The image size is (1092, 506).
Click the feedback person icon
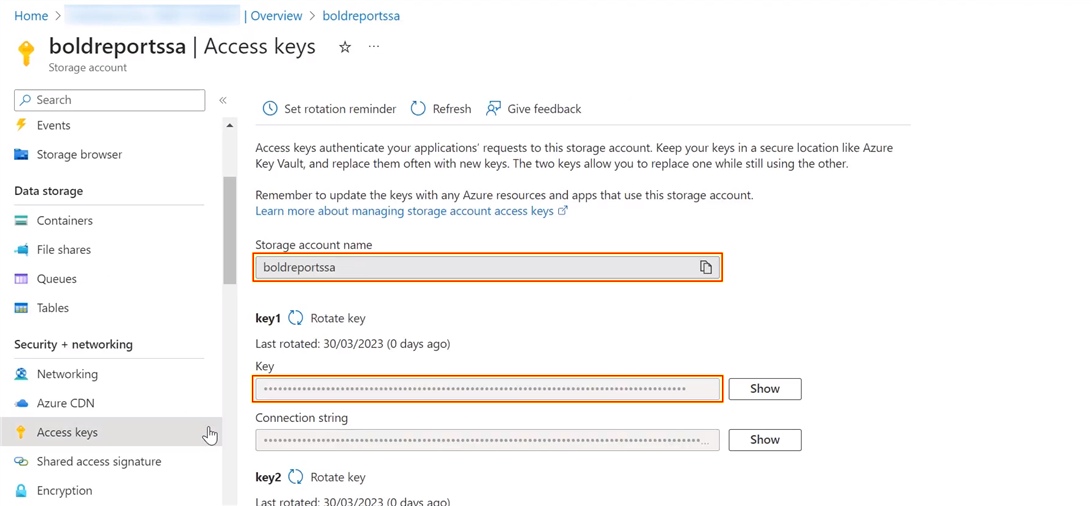pyautogui.click(x=494, y=109)
